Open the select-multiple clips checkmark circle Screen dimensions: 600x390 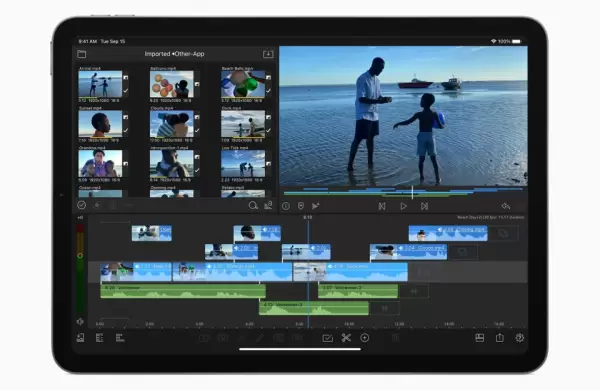[82, 205]
